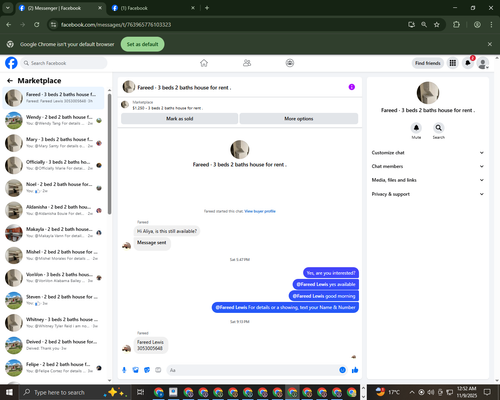Go to the Home feed icon
This screenshot has height=400, width=500.
(x=204, y=63)
